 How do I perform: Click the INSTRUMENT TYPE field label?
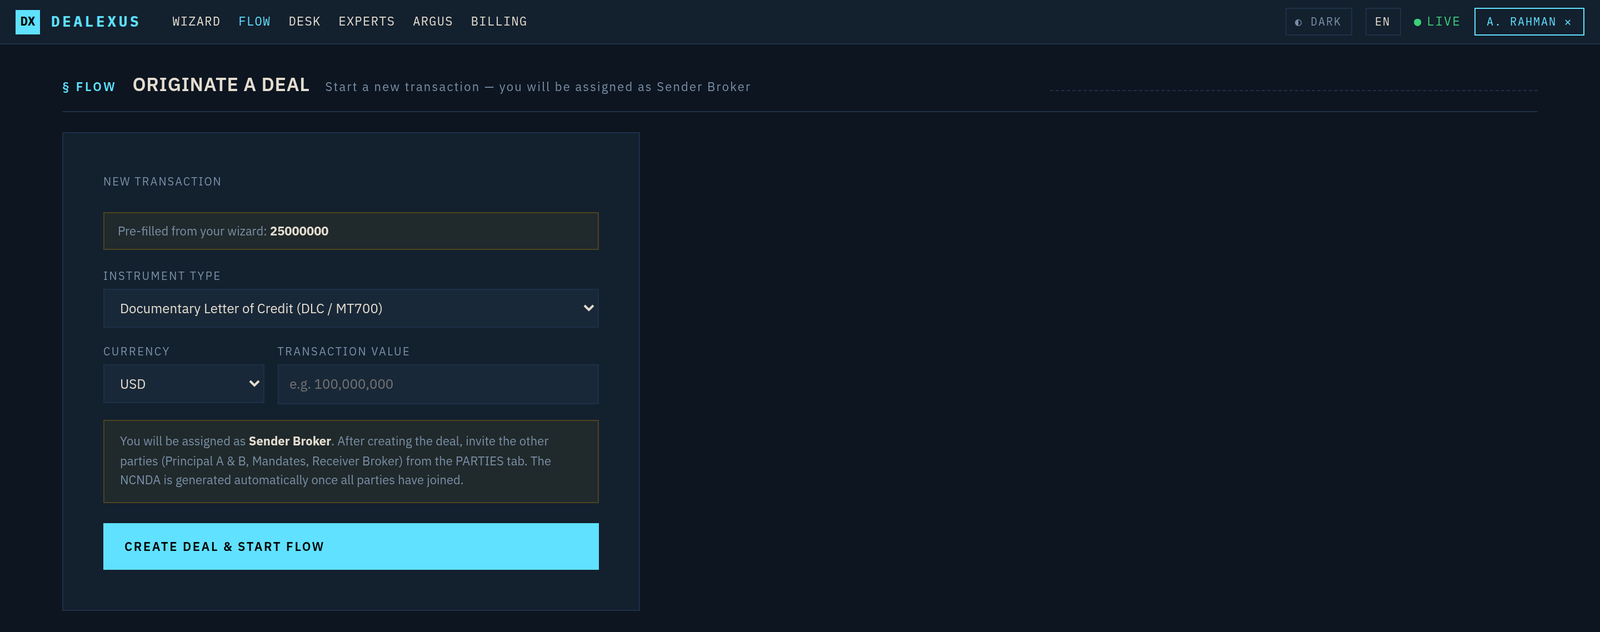pos(162,276)
